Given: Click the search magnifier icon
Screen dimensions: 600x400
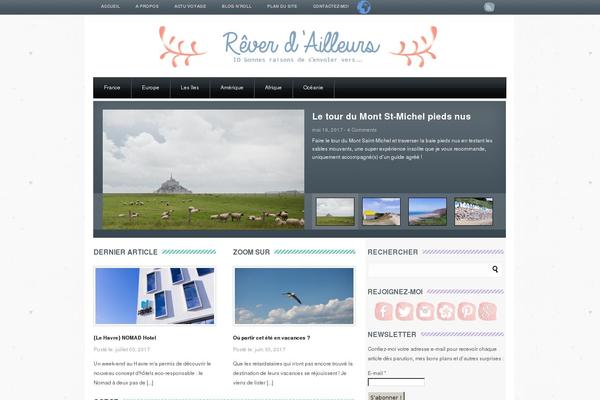Looking at the screenshot, I should pos(495,269).
